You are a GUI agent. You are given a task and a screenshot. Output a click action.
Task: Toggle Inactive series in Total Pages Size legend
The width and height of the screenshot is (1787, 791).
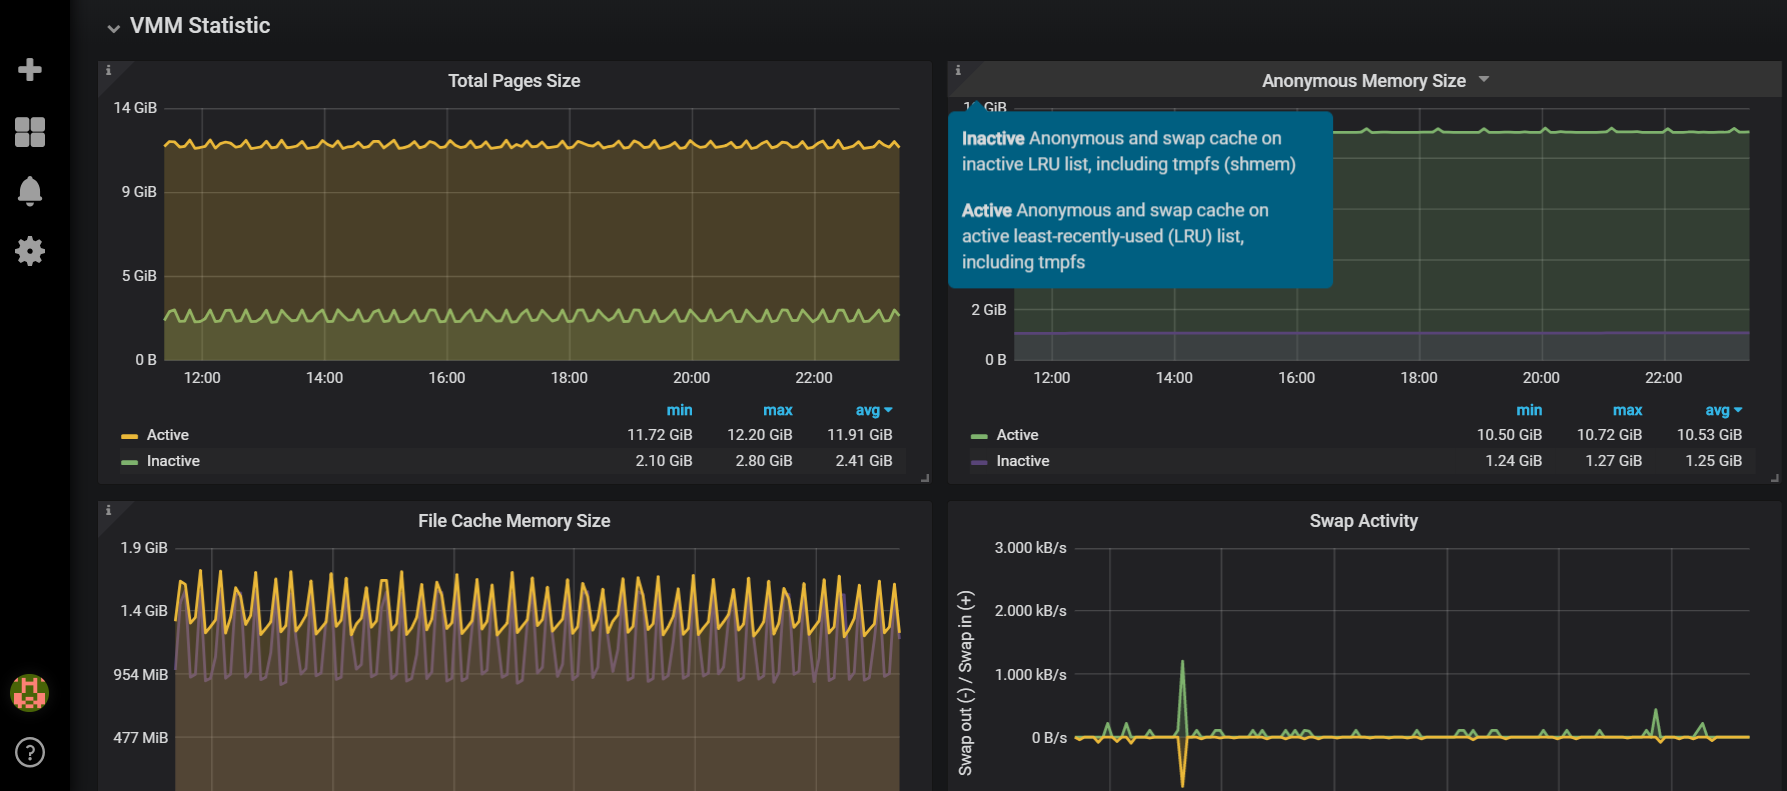173,461
